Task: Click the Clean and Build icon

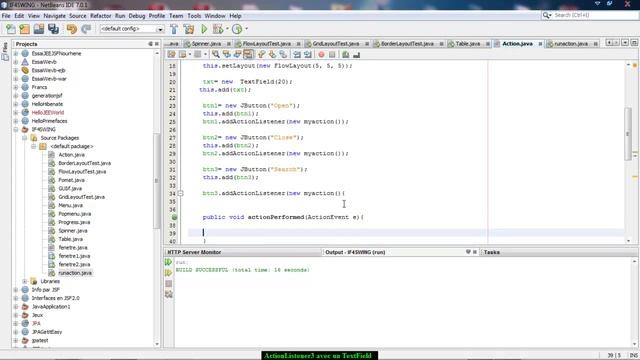Action: 189,29
